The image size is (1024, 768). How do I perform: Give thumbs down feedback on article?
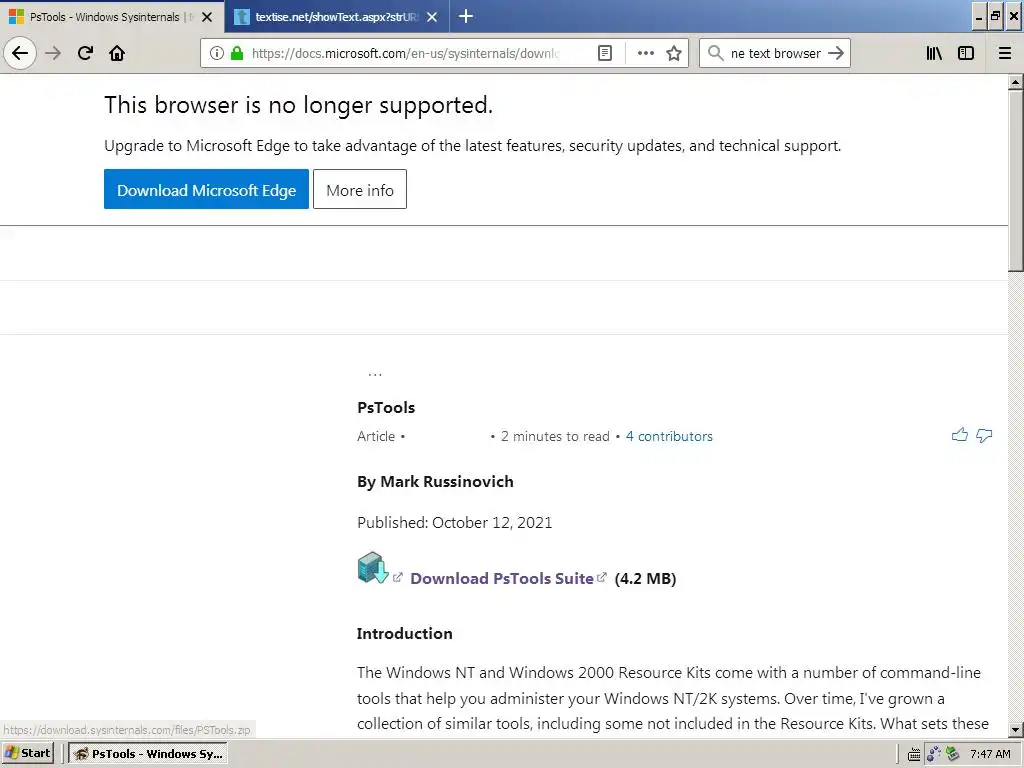pos(984,435)
